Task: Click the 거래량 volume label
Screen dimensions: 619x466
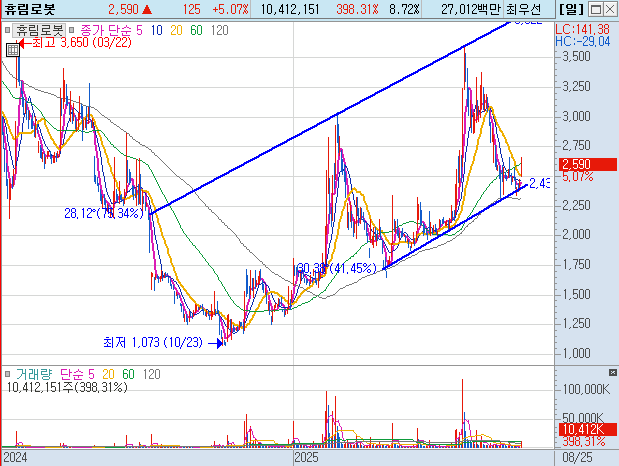Action: (34, 374)
